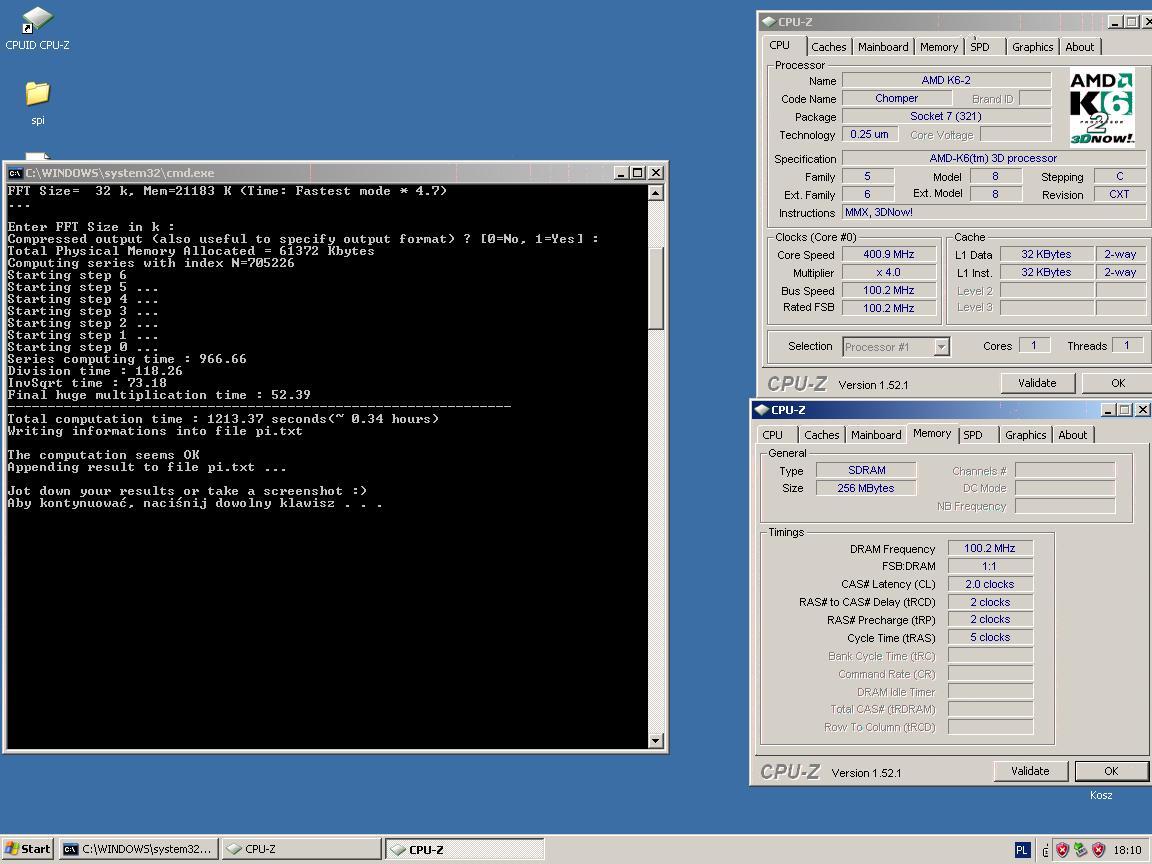Switch to the Graphics tab in the Memory CPU-Z window
1152x864 pixels.
click(x=1026, y=435)
